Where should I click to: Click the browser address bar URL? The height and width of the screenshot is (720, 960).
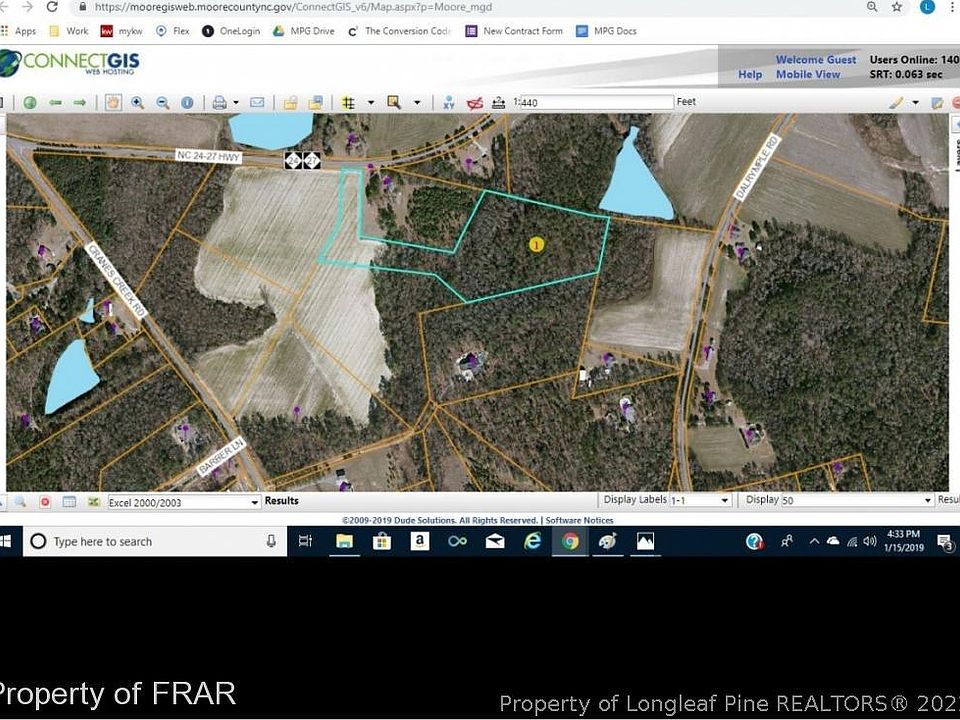coord(294,7)
